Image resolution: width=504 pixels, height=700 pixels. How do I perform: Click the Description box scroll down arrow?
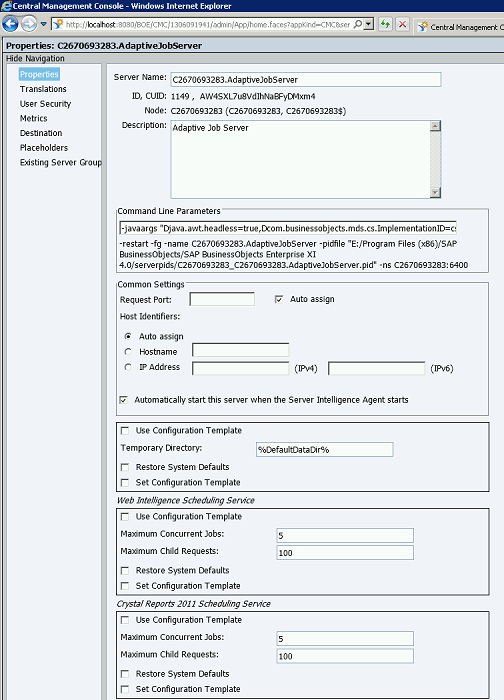[435, 192]
